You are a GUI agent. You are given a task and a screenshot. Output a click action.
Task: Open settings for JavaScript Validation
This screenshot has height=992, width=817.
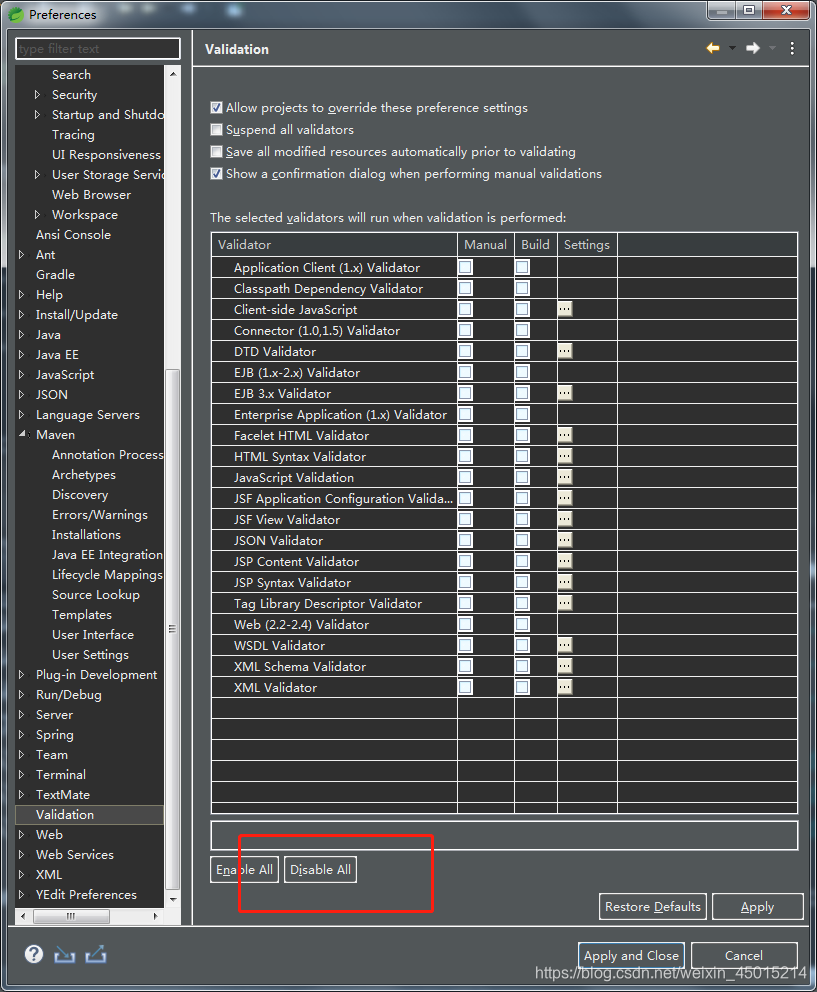[x=565, y=477]
